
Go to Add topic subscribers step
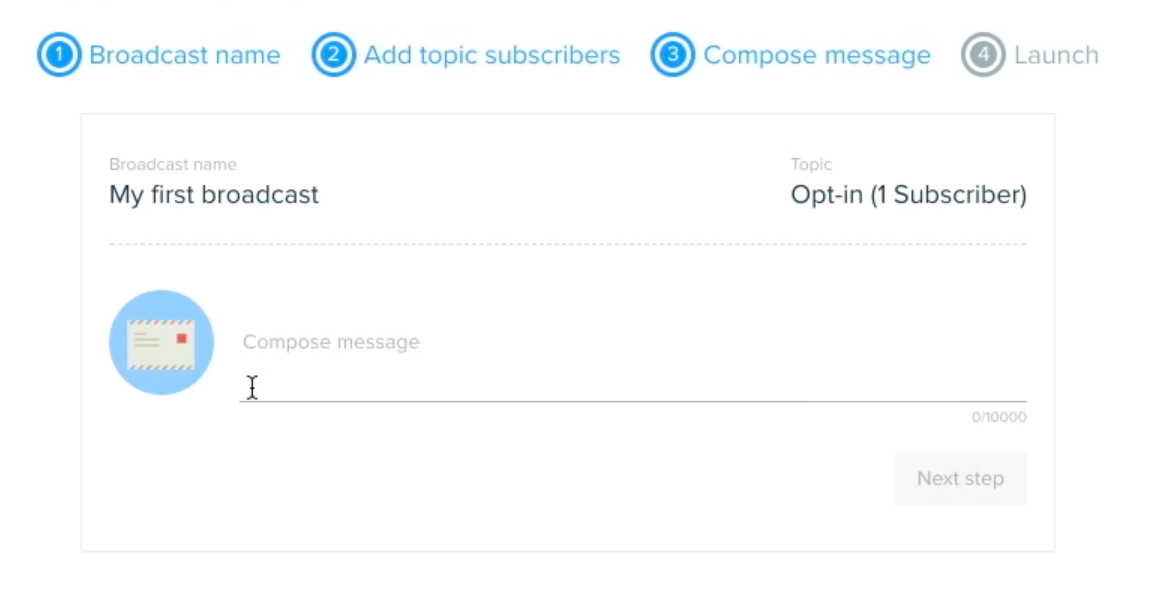(492, 55)
